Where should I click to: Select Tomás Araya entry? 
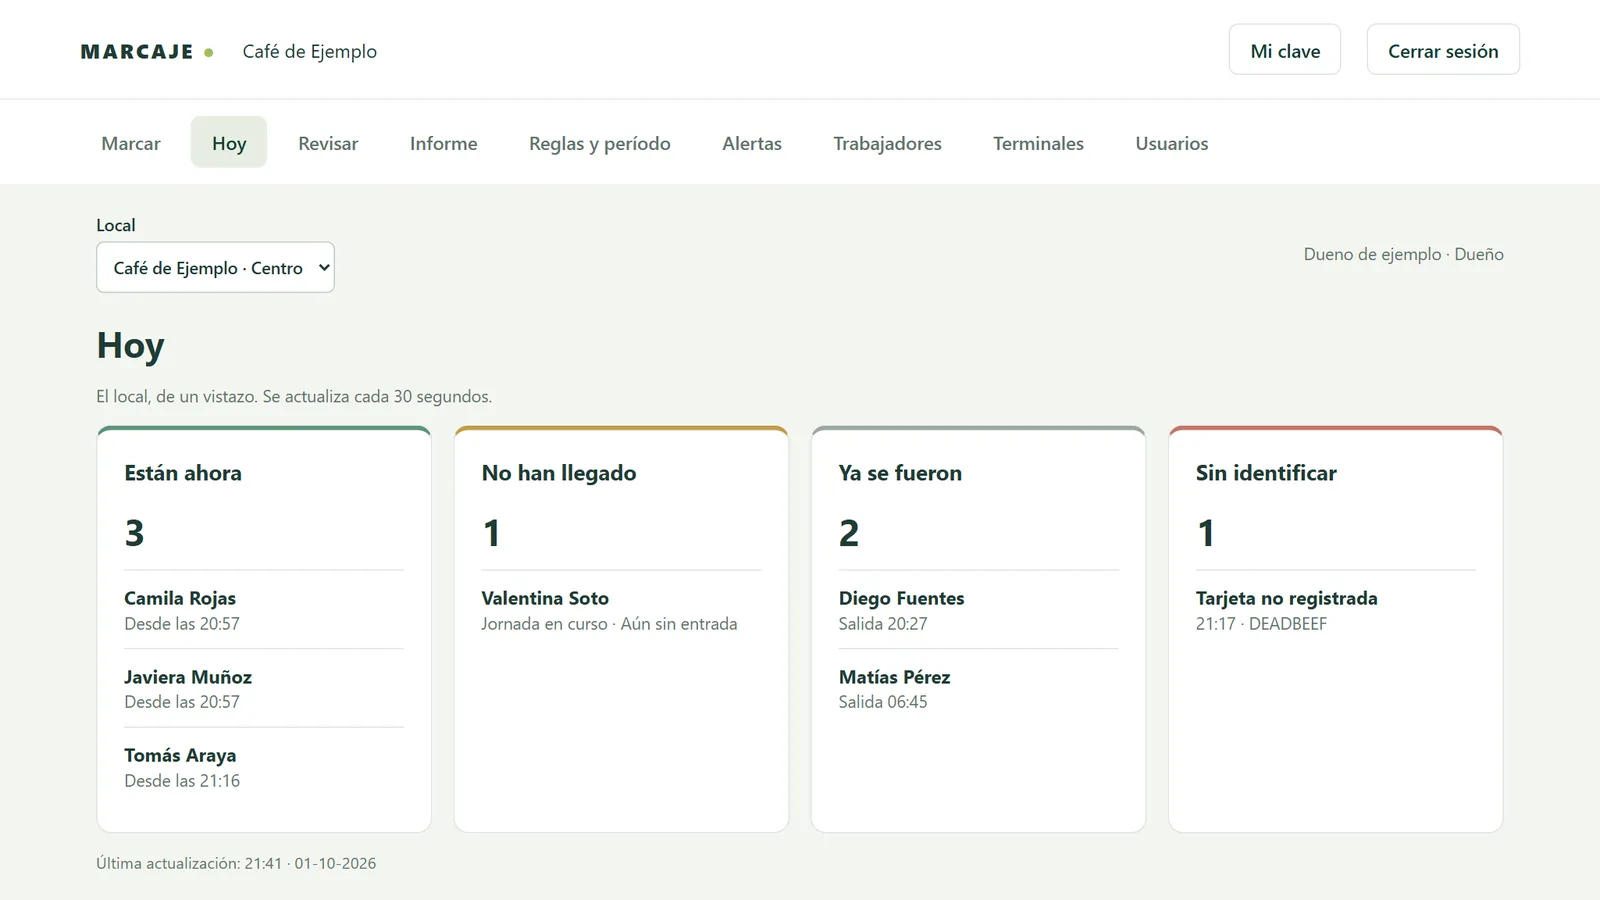tap(180, 755)
